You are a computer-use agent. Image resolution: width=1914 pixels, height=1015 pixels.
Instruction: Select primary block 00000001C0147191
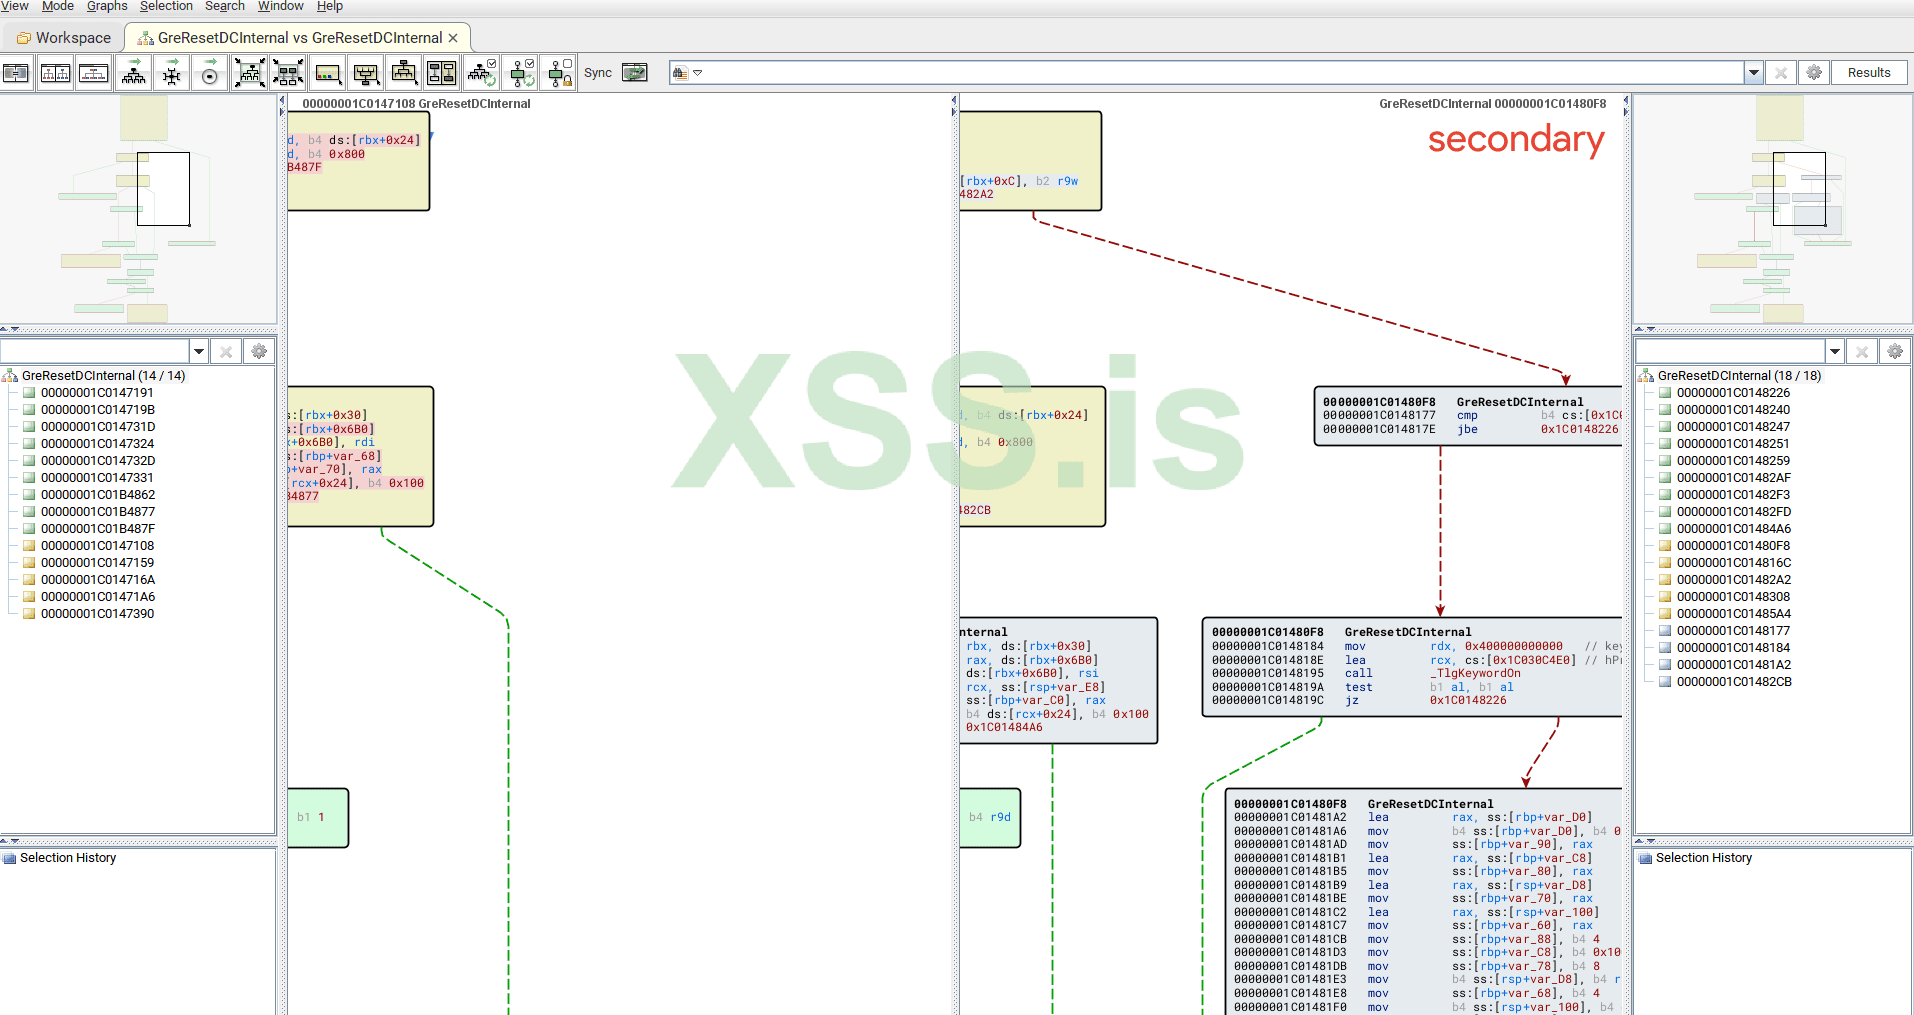coord(97,393)
